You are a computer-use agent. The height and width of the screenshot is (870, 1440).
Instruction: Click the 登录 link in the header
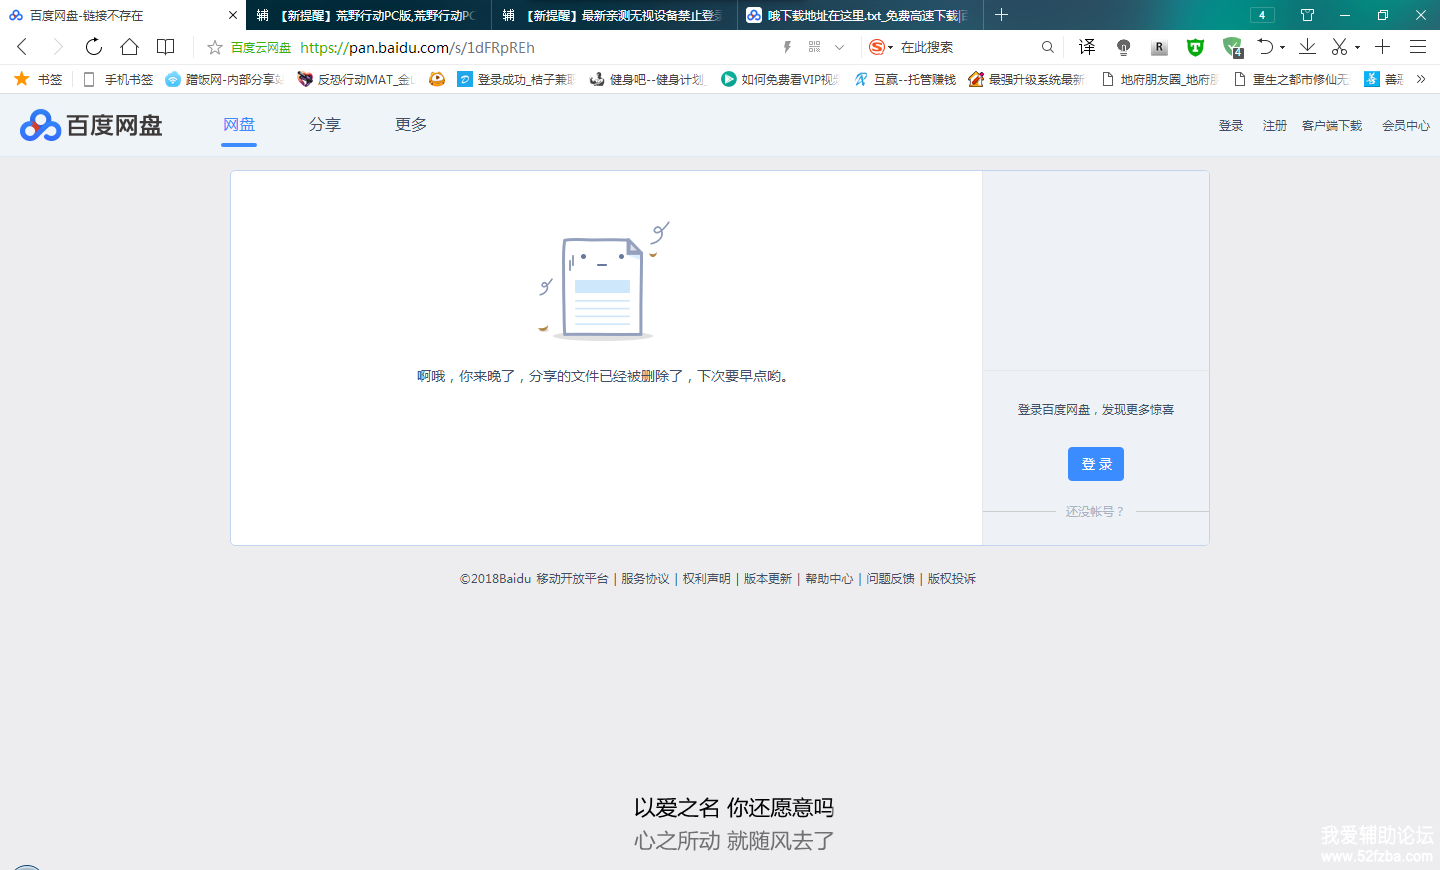point(1231,126)
